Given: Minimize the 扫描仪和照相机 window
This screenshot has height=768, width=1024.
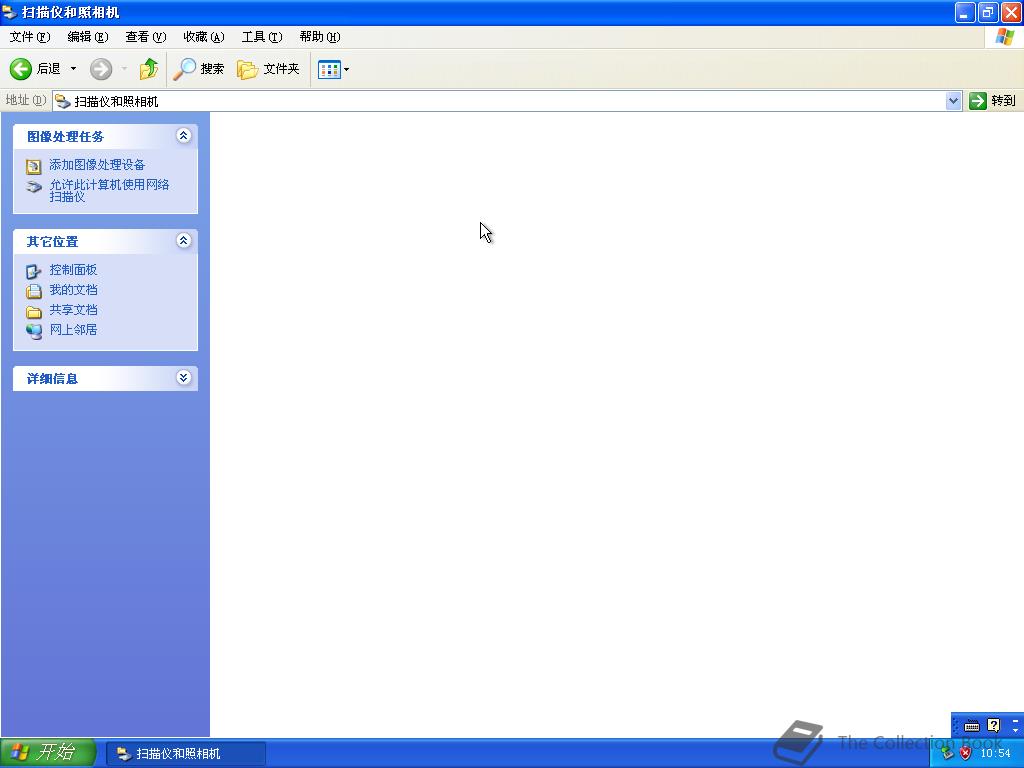Looking at the screenshot, I should click(965, 12).
